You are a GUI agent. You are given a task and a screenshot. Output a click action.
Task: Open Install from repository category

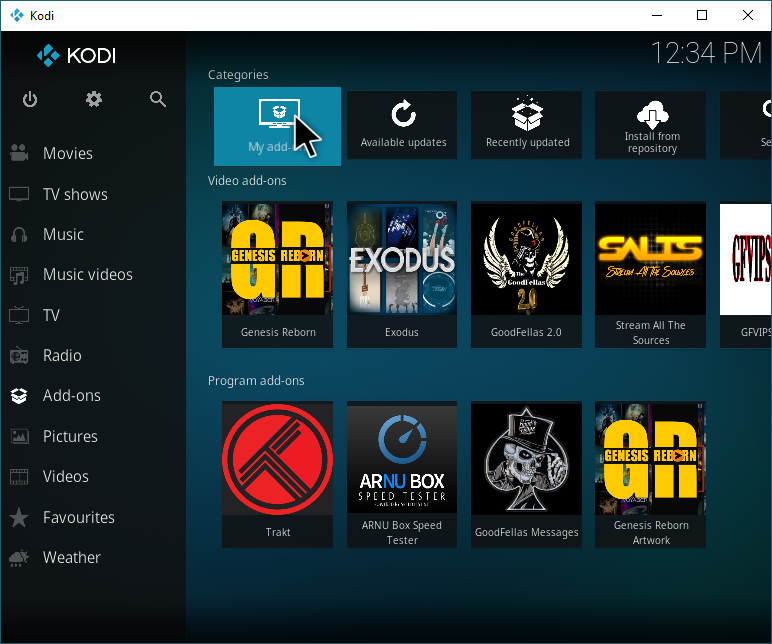650,125
